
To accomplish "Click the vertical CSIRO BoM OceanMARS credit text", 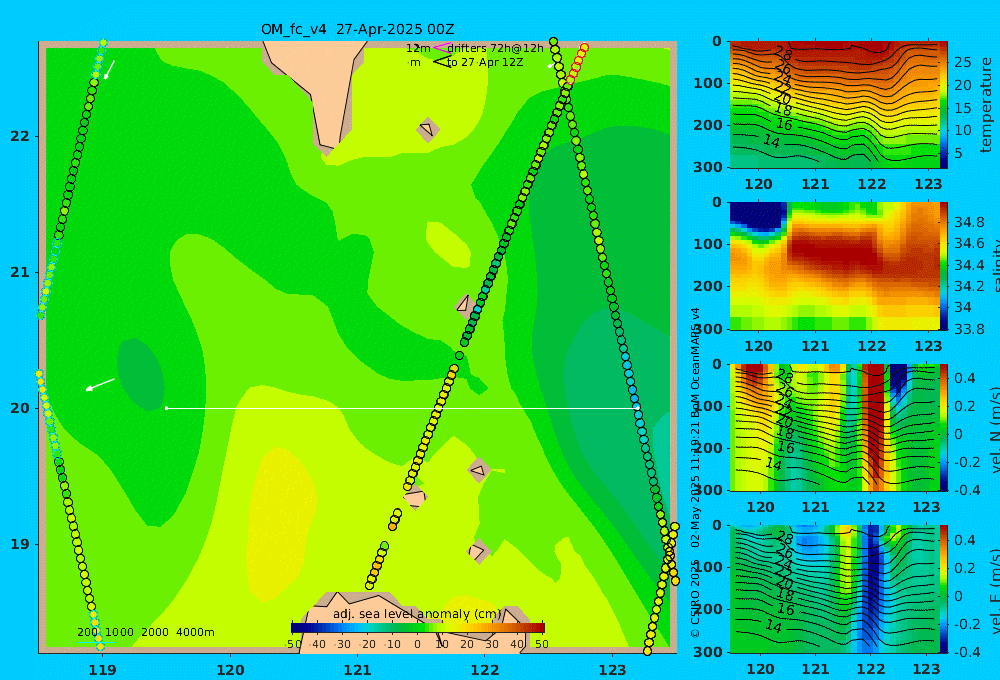I will [695, 472].
